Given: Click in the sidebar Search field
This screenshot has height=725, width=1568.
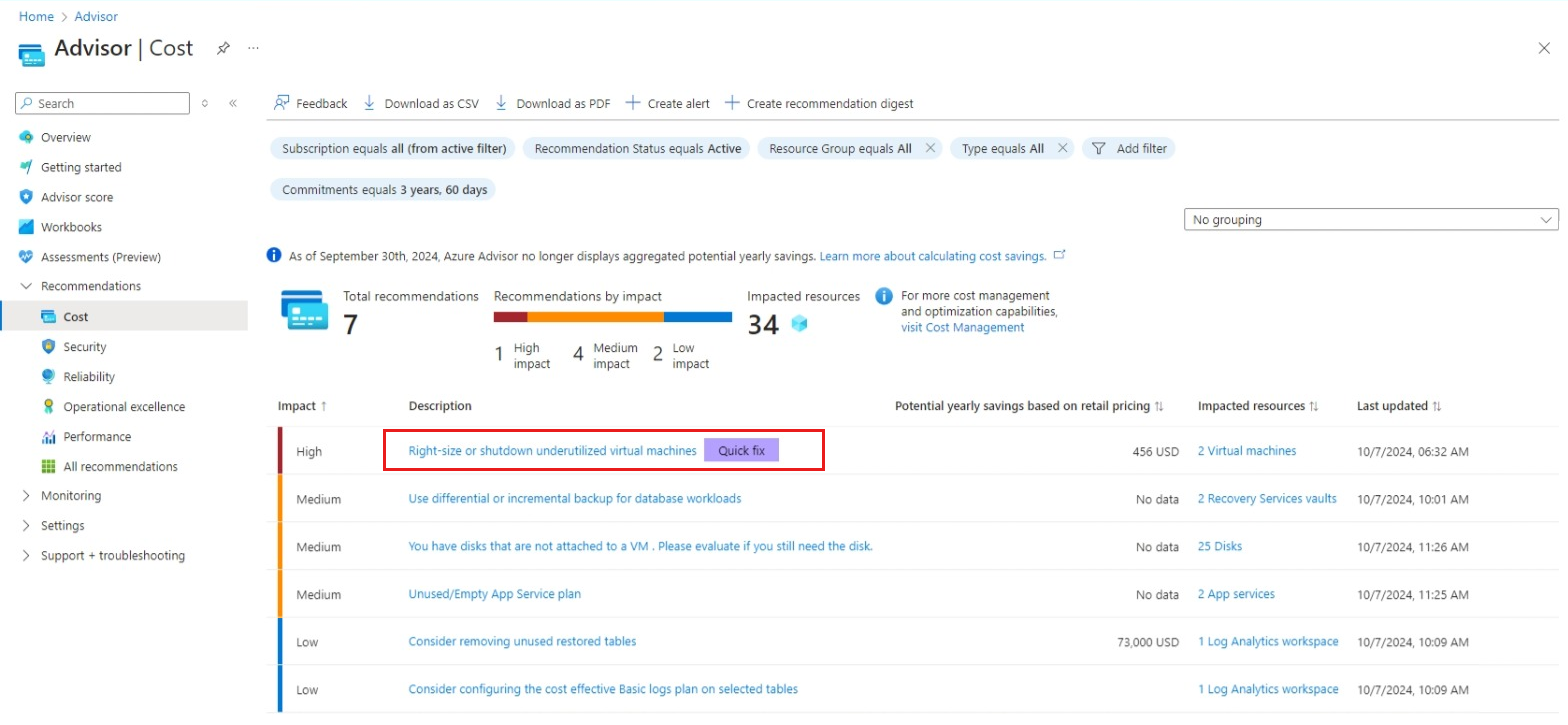Looking at the screenshot, I should click(102, 103).
